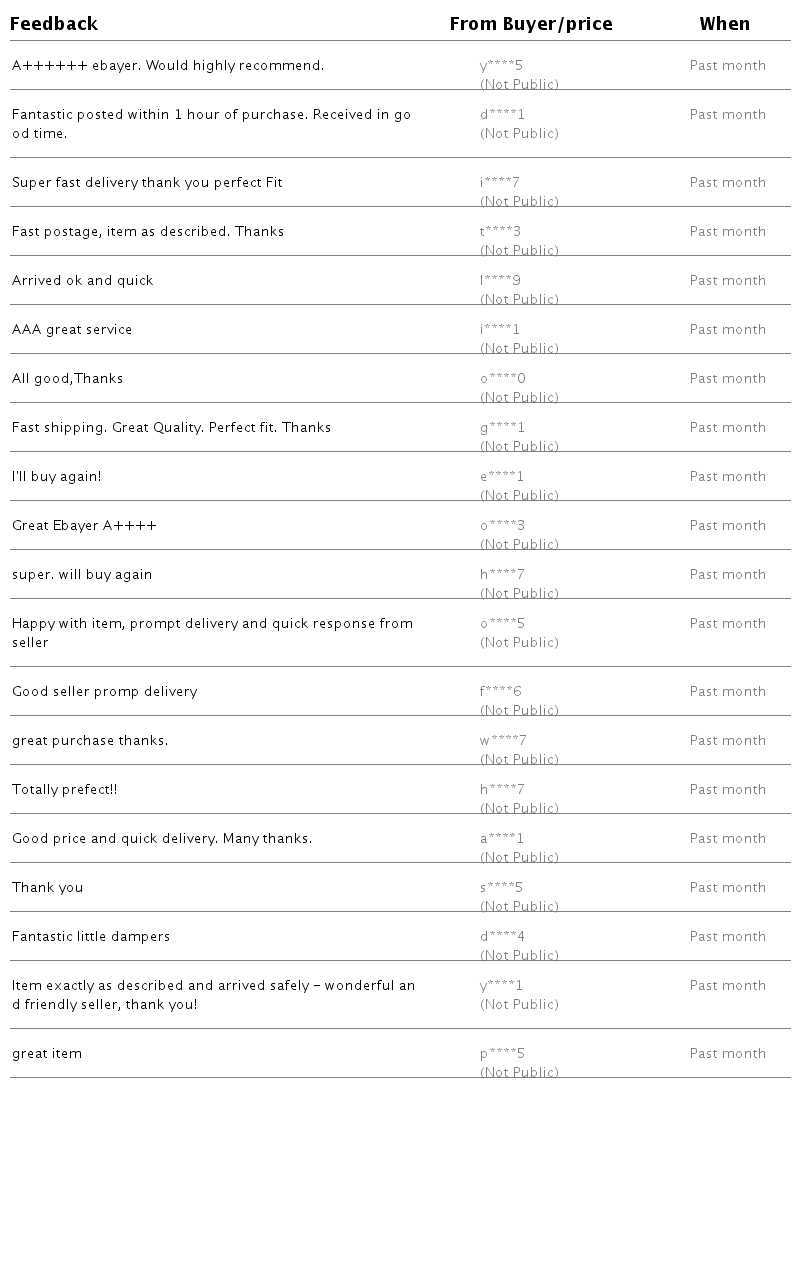
Task: Click the When column header
Action: click(x=724, y=24)
